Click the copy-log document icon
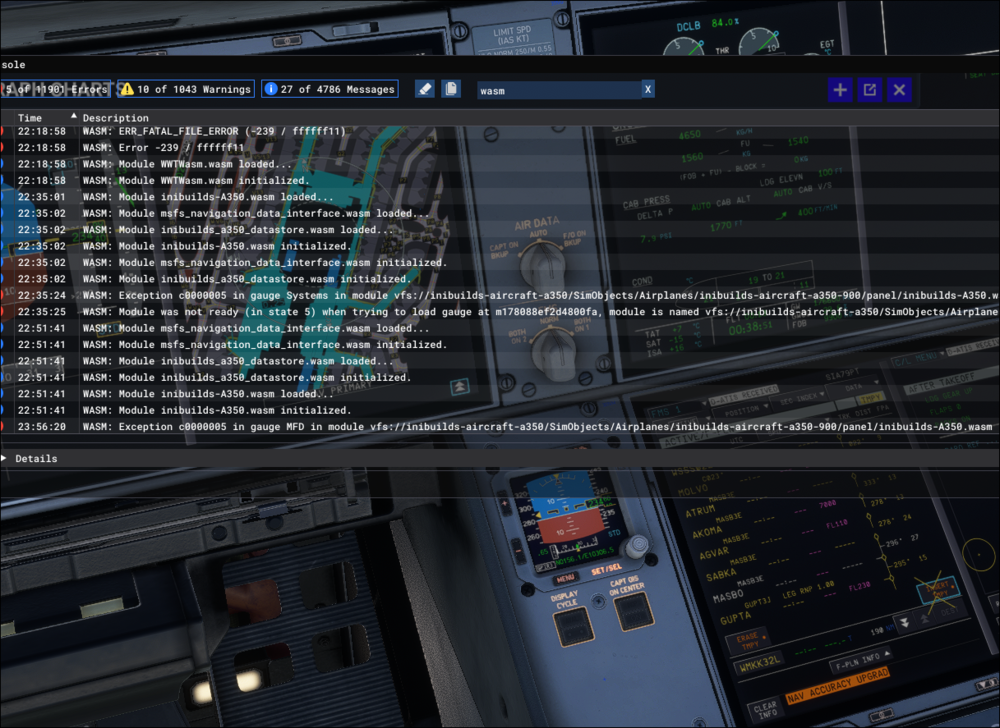The image size is (1000, 728). pos(451,89)
